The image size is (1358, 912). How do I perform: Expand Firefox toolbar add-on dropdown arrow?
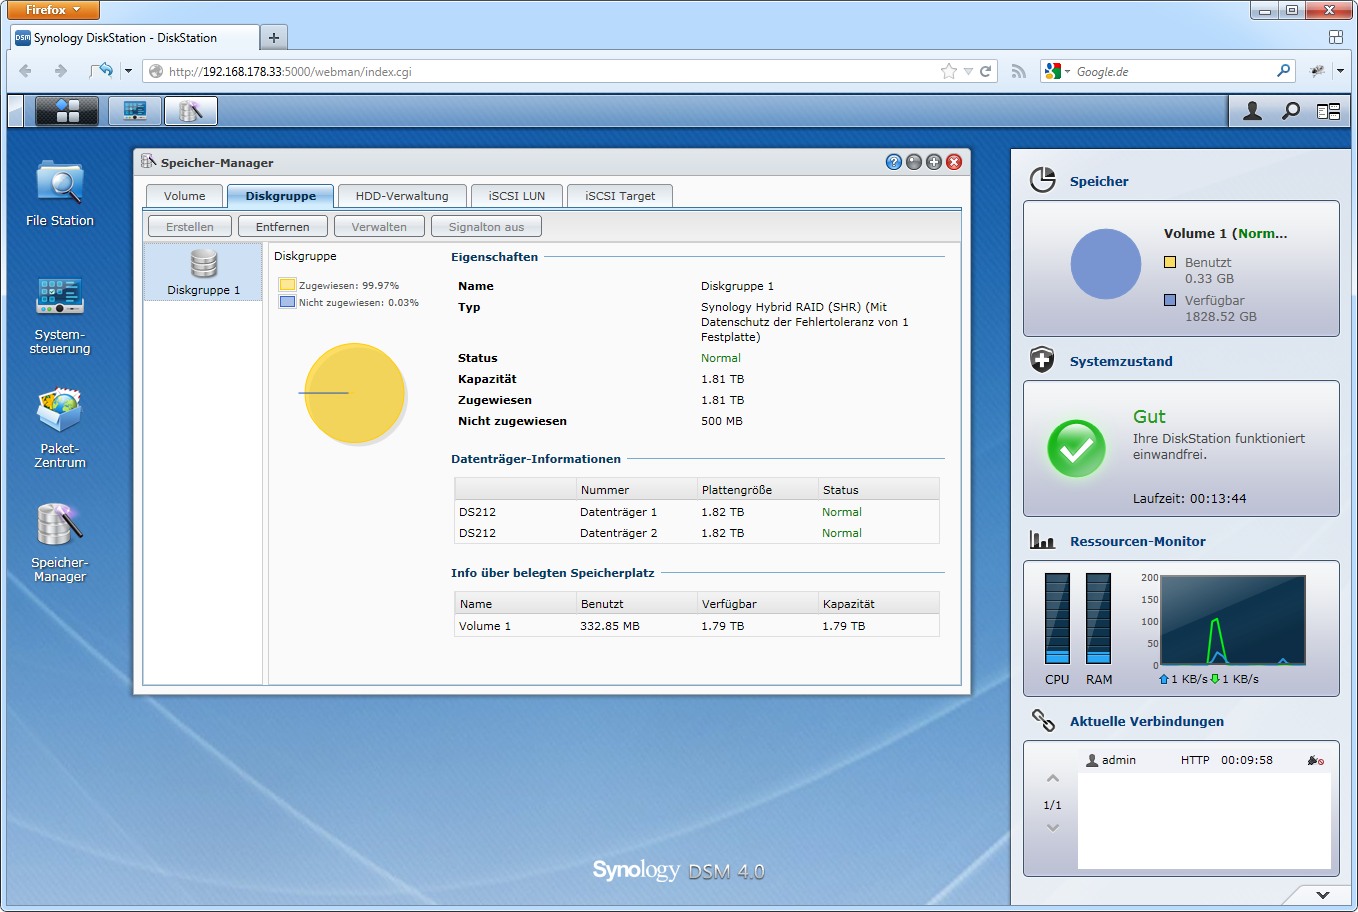coord(1340,71)
